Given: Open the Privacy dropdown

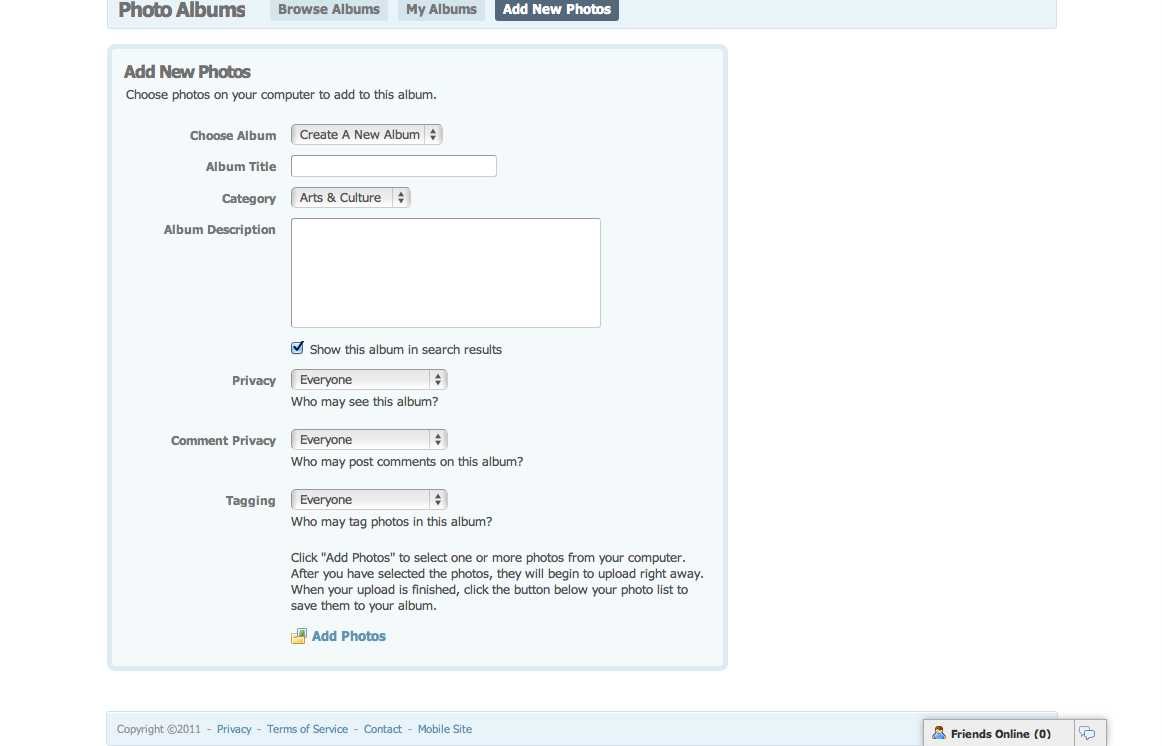Looking at the screenshot, I should tap(369, 380).
